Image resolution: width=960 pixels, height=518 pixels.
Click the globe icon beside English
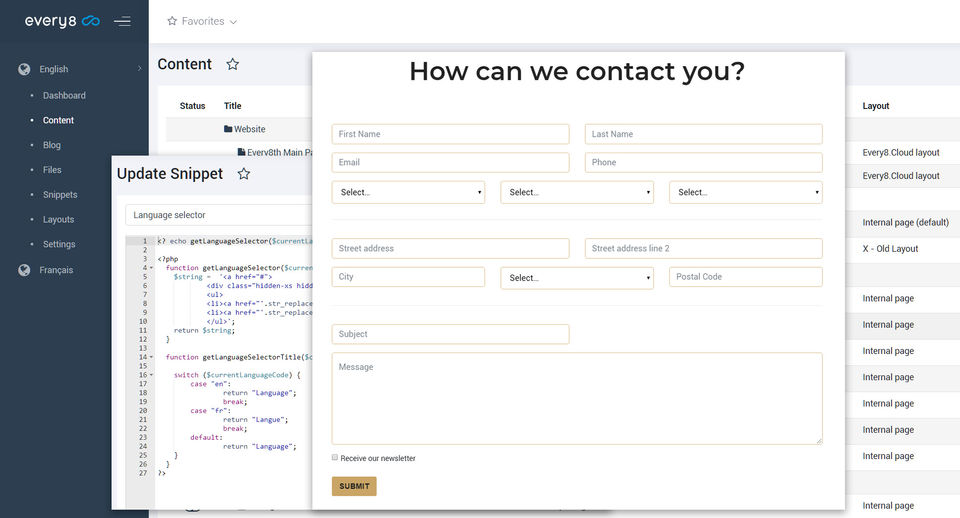click(x=24, y=69)
